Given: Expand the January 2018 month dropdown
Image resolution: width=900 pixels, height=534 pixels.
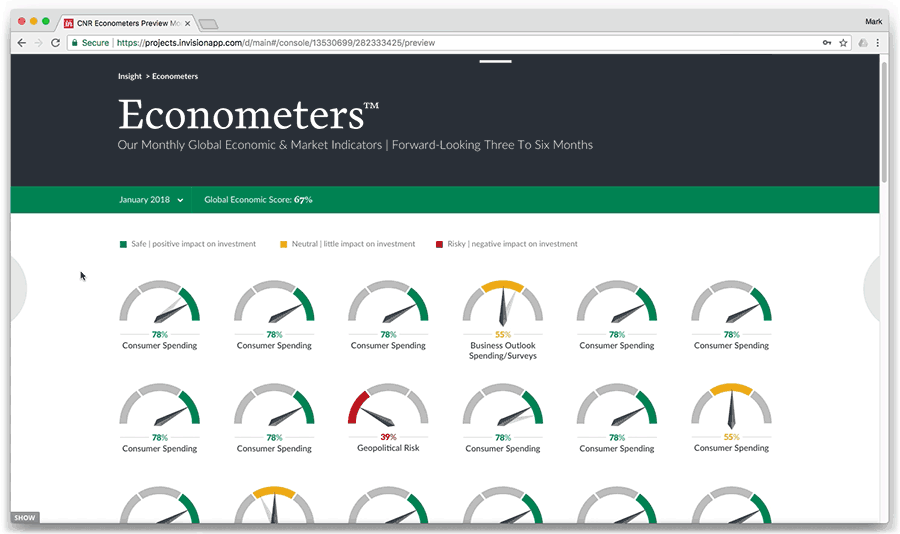Looking at the screenshot, I should (151, 200).
